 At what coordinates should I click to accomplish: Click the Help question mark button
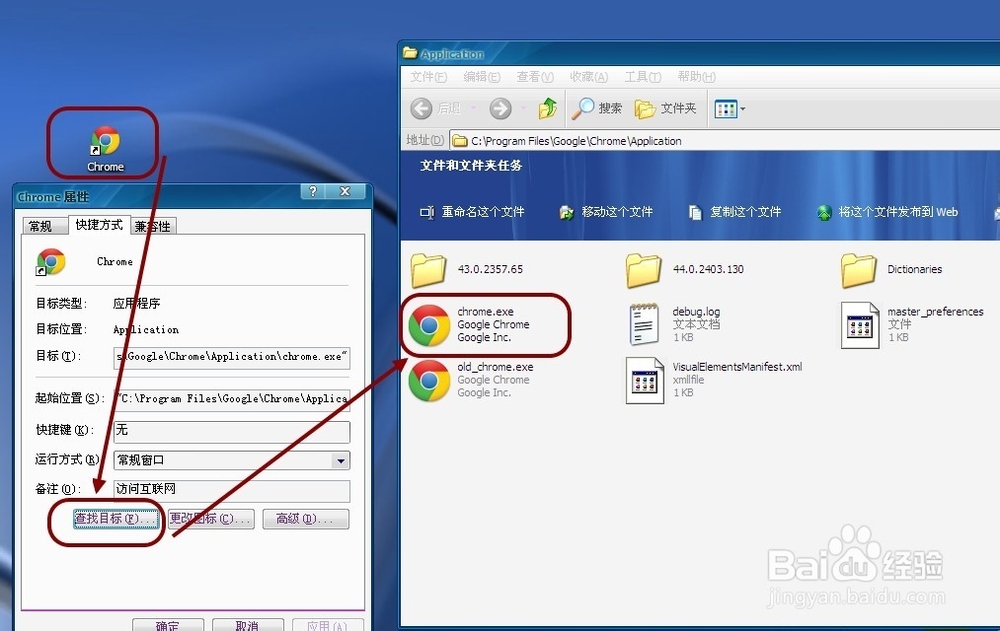click(x=312, y=191)
